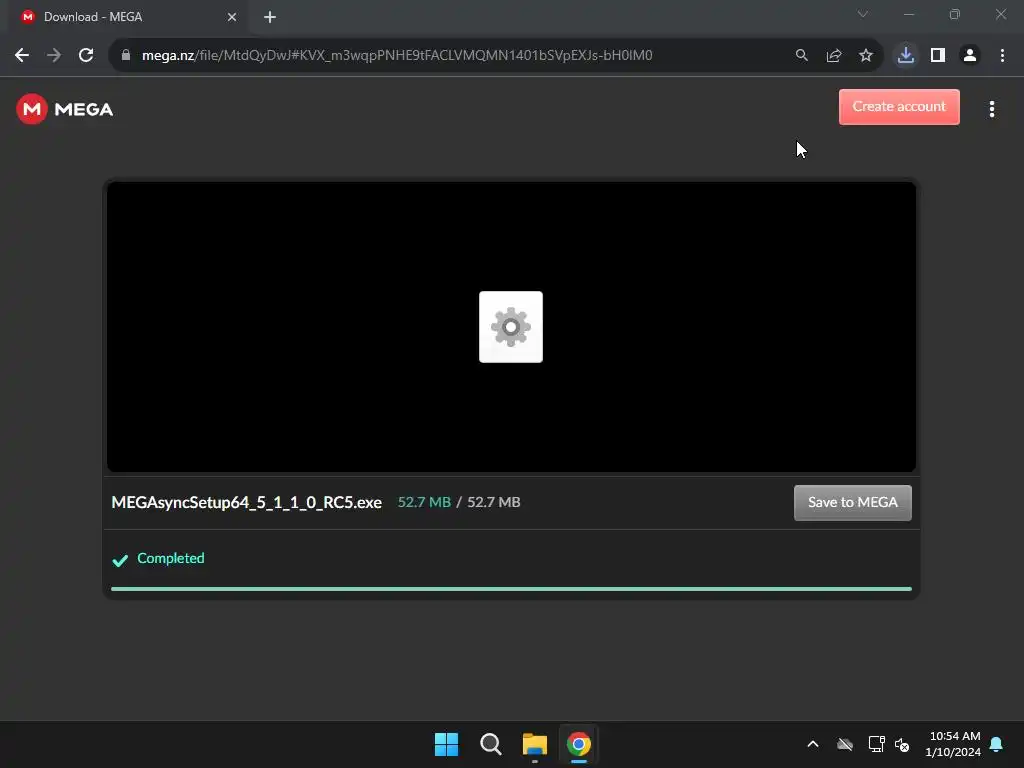Click the green completed checkmark icon
The height and width of the screenshot is (768, 1024).
(x=120, y=560)
